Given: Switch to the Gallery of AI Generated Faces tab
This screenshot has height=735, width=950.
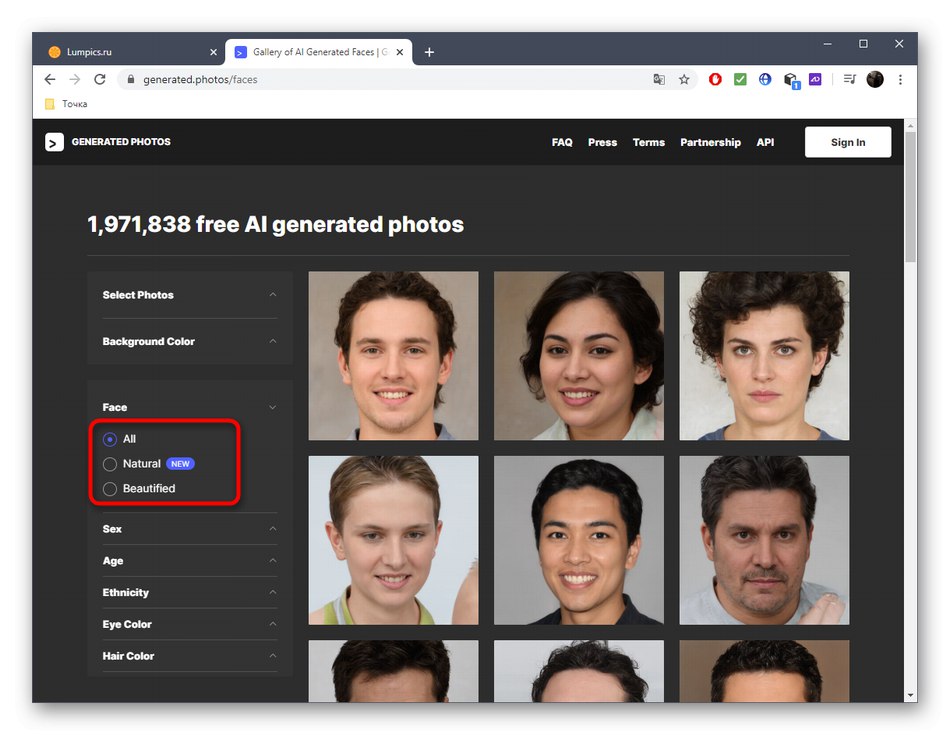Looking at the screenshot, I should (319, 52).
